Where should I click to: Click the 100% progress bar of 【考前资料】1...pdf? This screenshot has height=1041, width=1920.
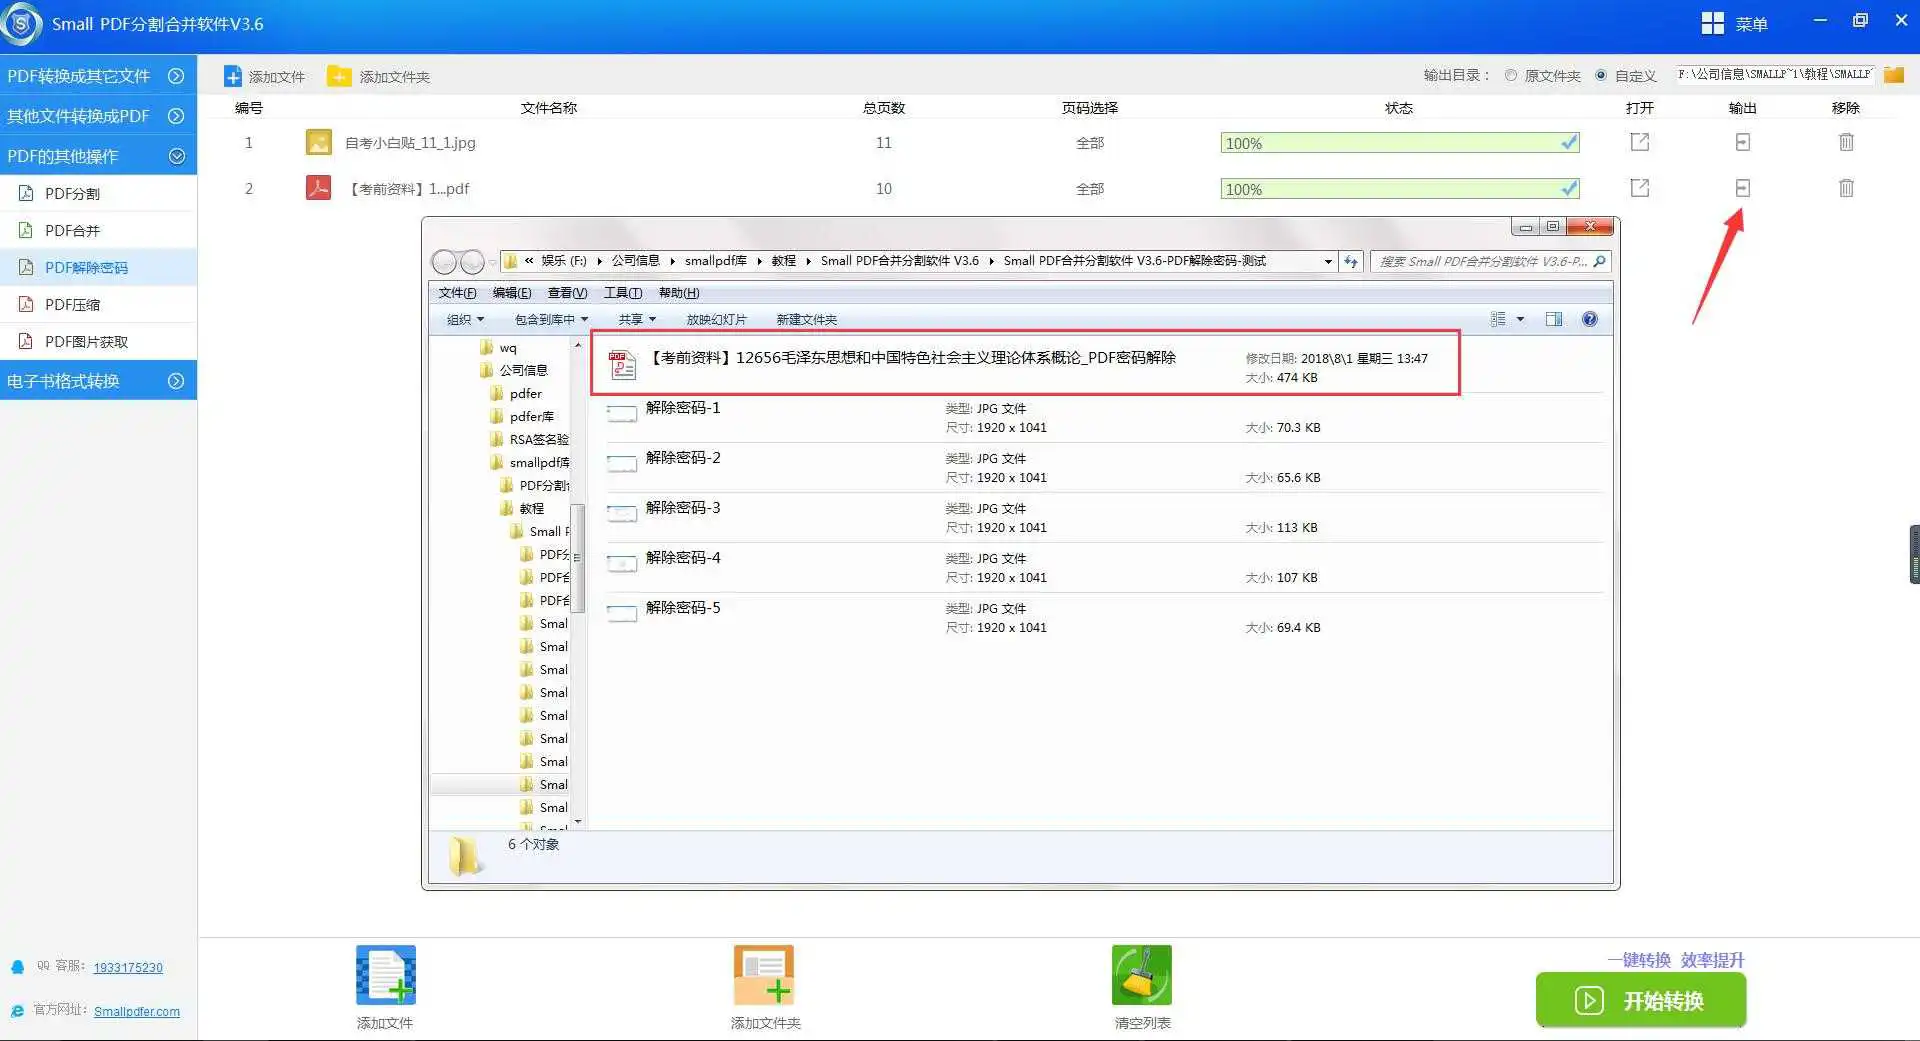click(1400, 189)
